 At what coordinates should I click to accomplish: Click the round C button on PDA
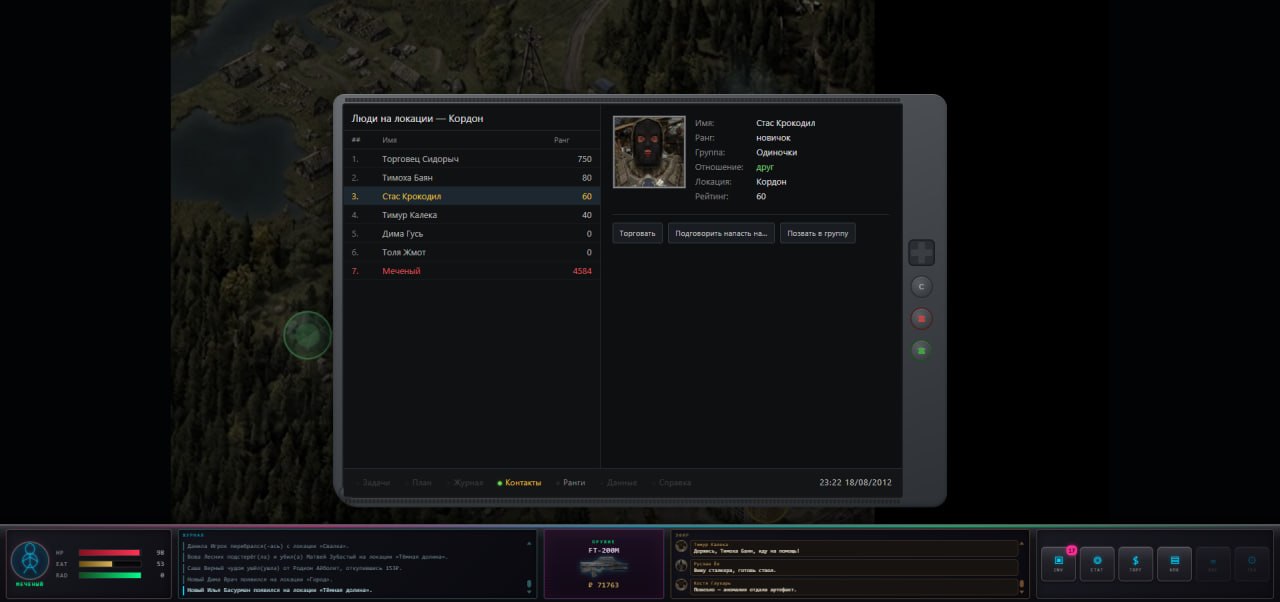tap(921, 287)
